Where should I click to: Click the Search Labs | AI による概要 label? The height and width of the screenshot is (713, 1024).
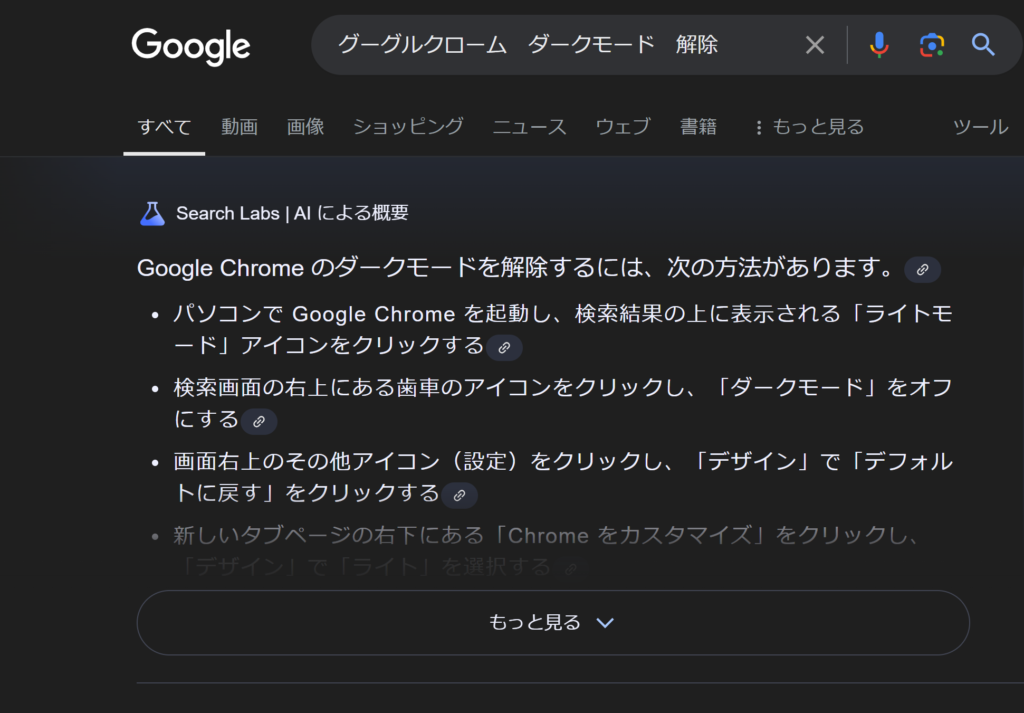[x=292, y=214]
